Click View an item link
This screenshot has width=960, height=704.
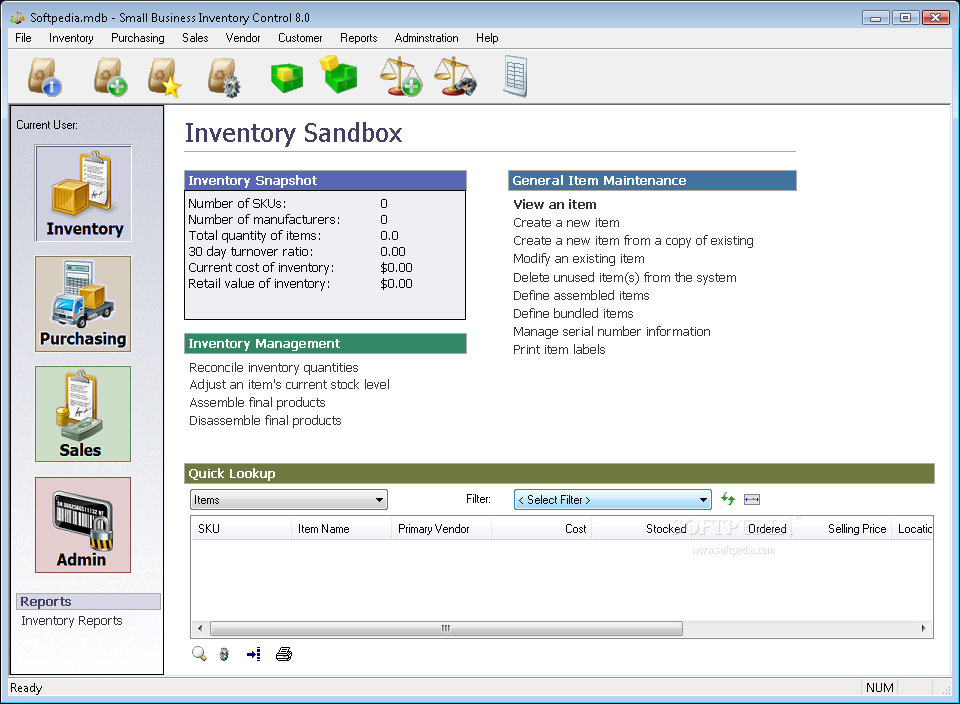click(555, 204)
